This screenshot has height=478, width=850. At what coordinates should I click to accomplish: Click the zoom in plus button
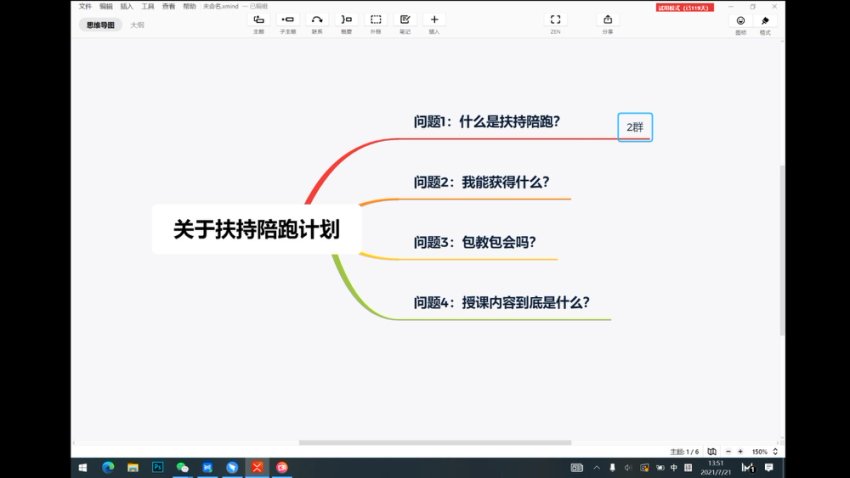coord(740,452)
